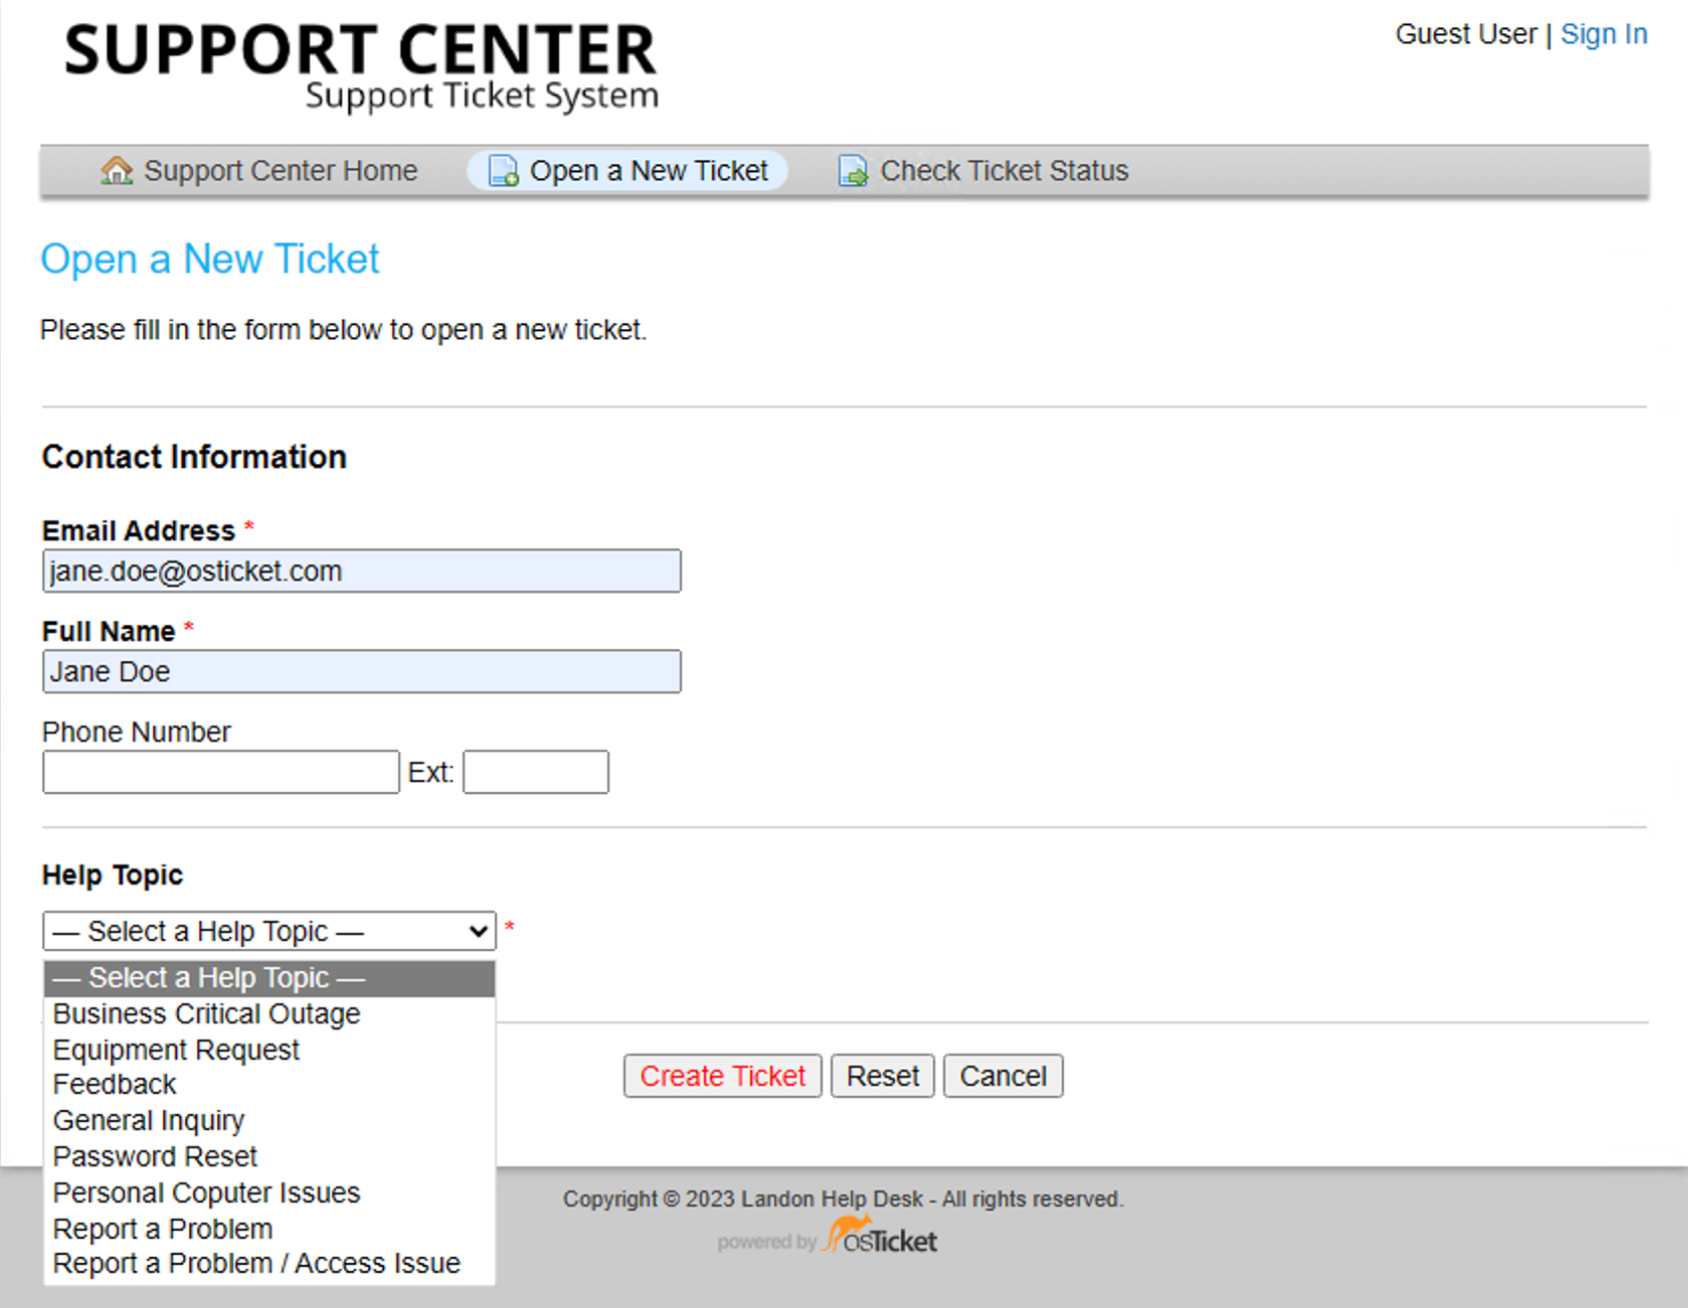Reset the ticket form
The image size is (1688, 1308).
pos(882,1076)
